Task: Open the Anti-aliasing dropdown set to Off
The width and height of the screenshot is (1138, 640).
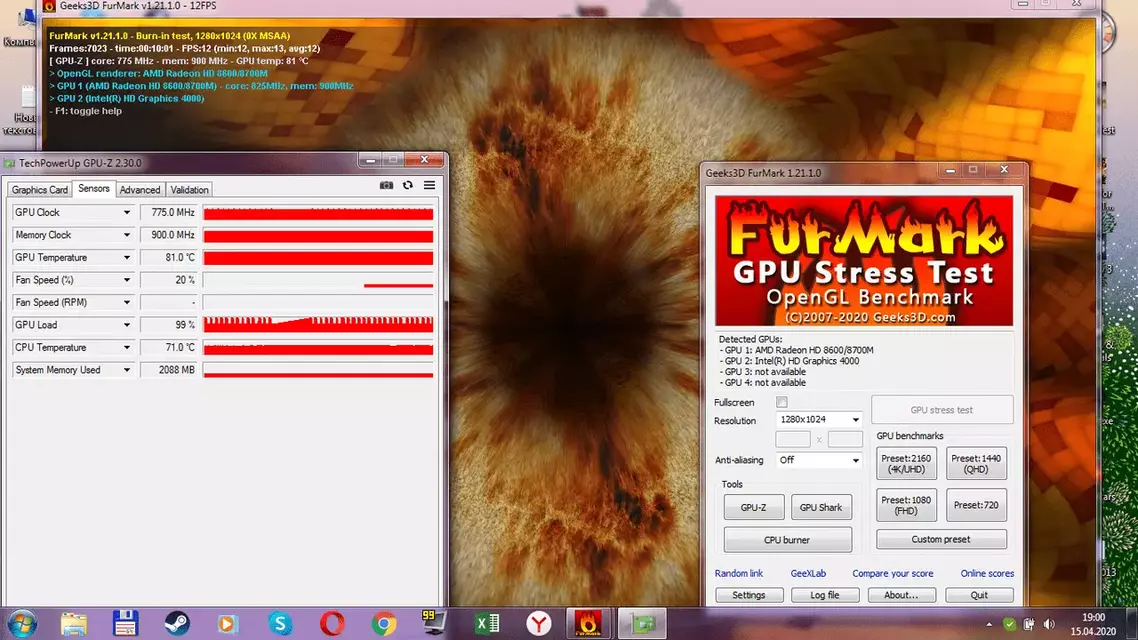Action: (x=819, y=460)
